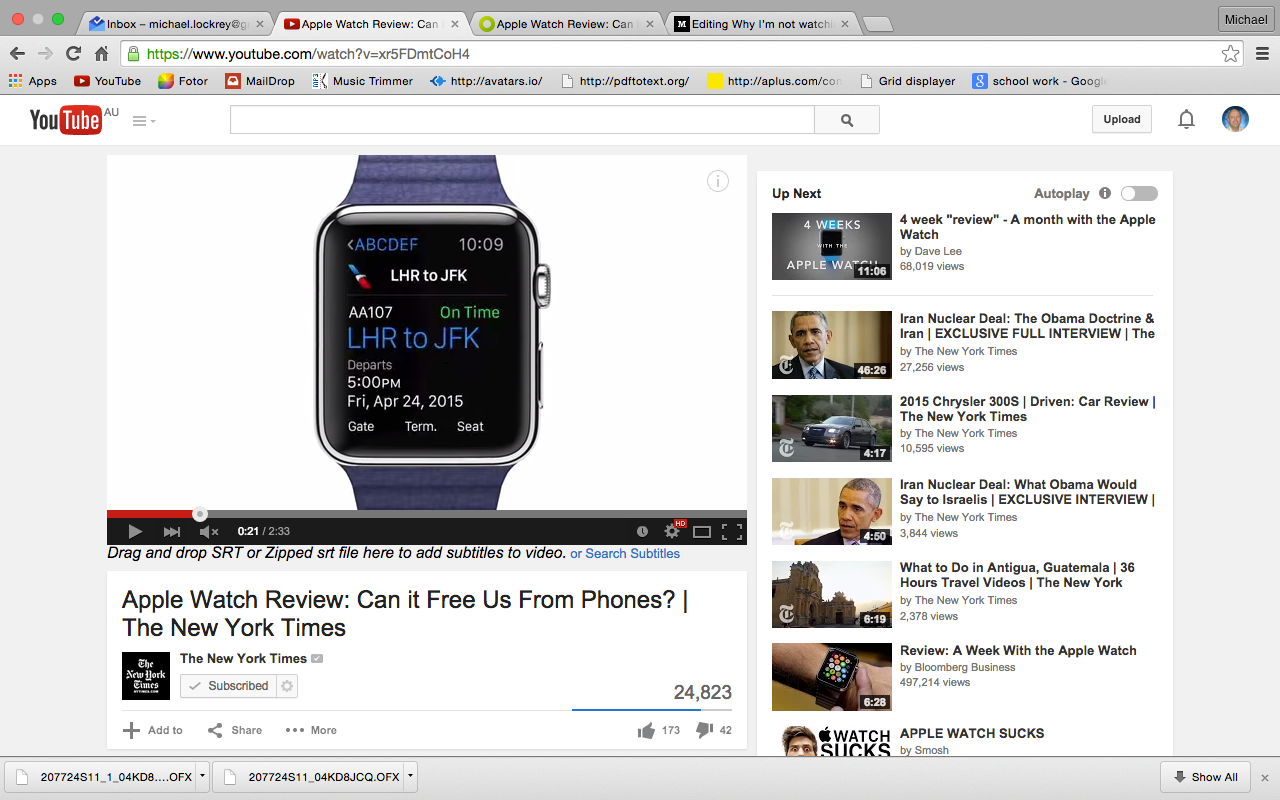This screenshot has width=1280, height=800.
Task: Open the pdftotext.org bookmark
Action: point(624,81)
